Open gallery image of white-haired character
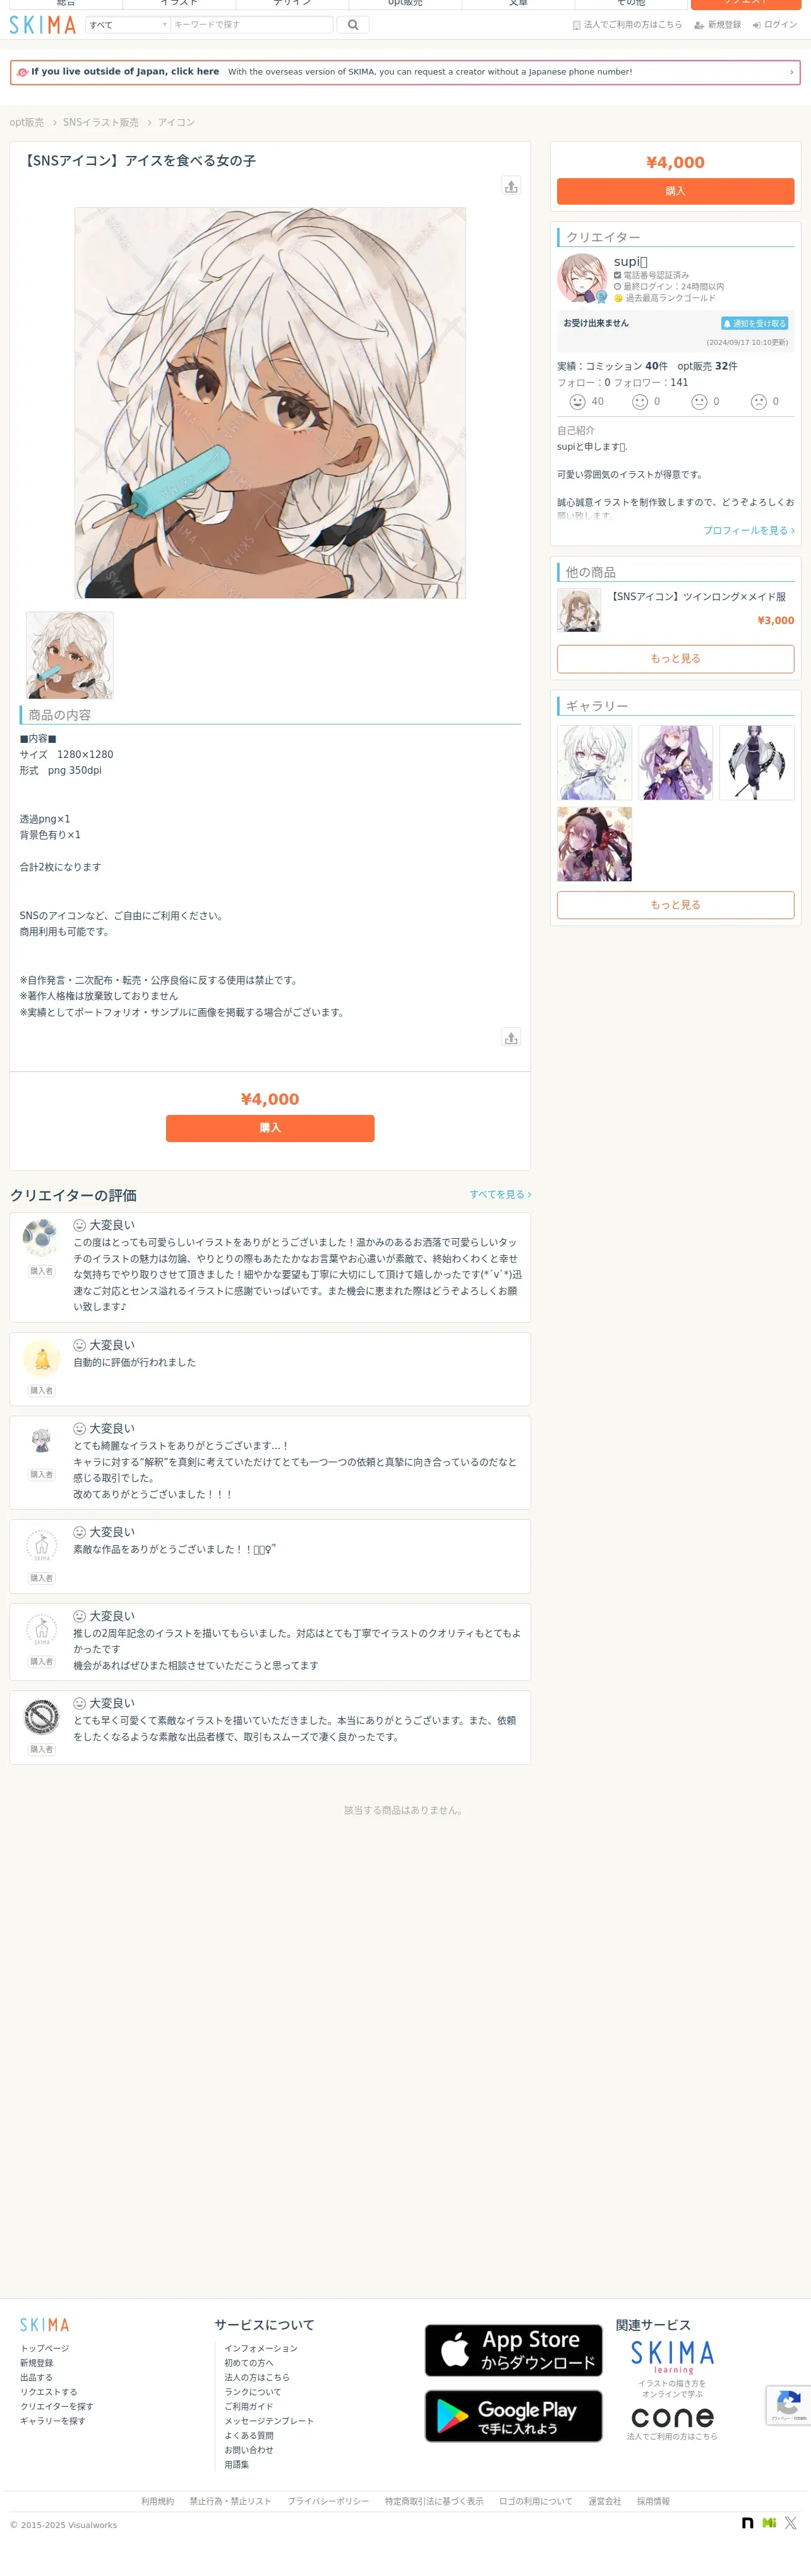 click(594, 763)
